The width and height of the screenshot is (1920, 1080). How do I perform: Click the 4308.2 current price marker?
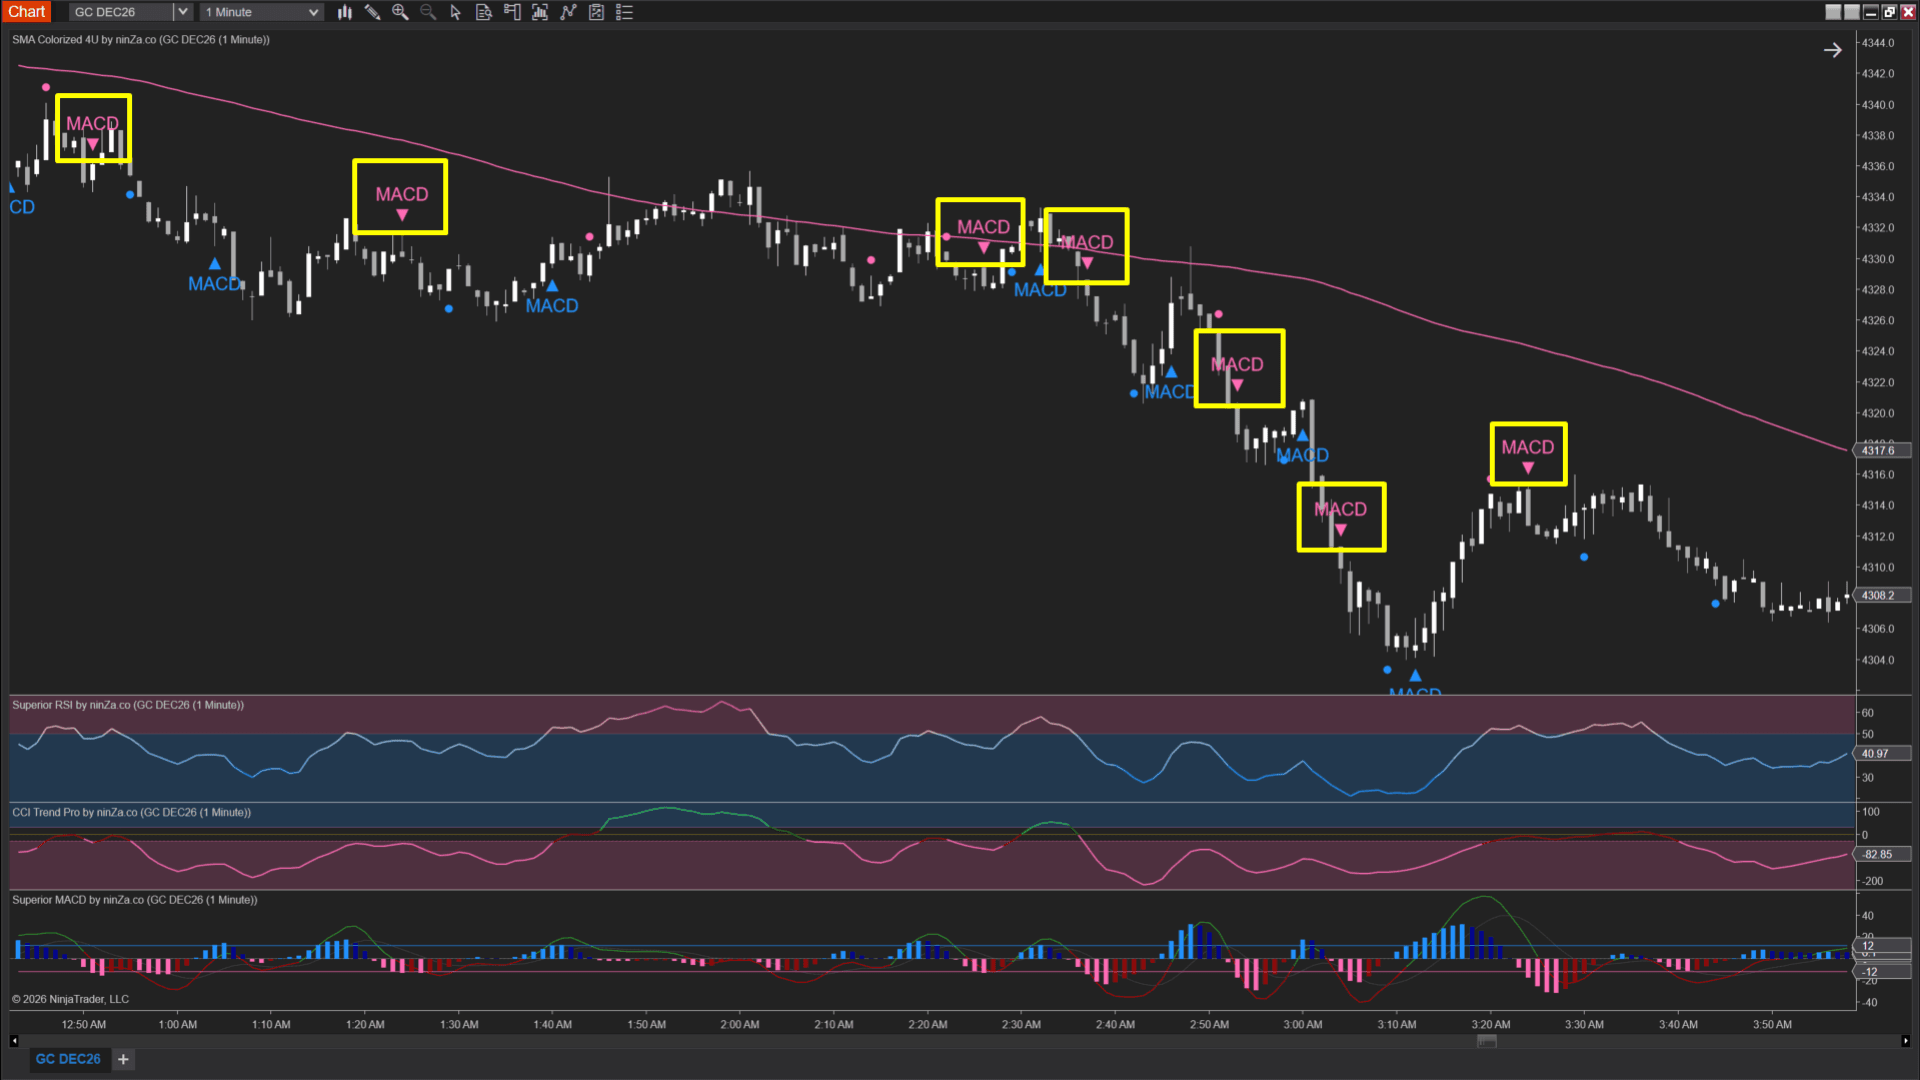click(x=1882, y=595)
